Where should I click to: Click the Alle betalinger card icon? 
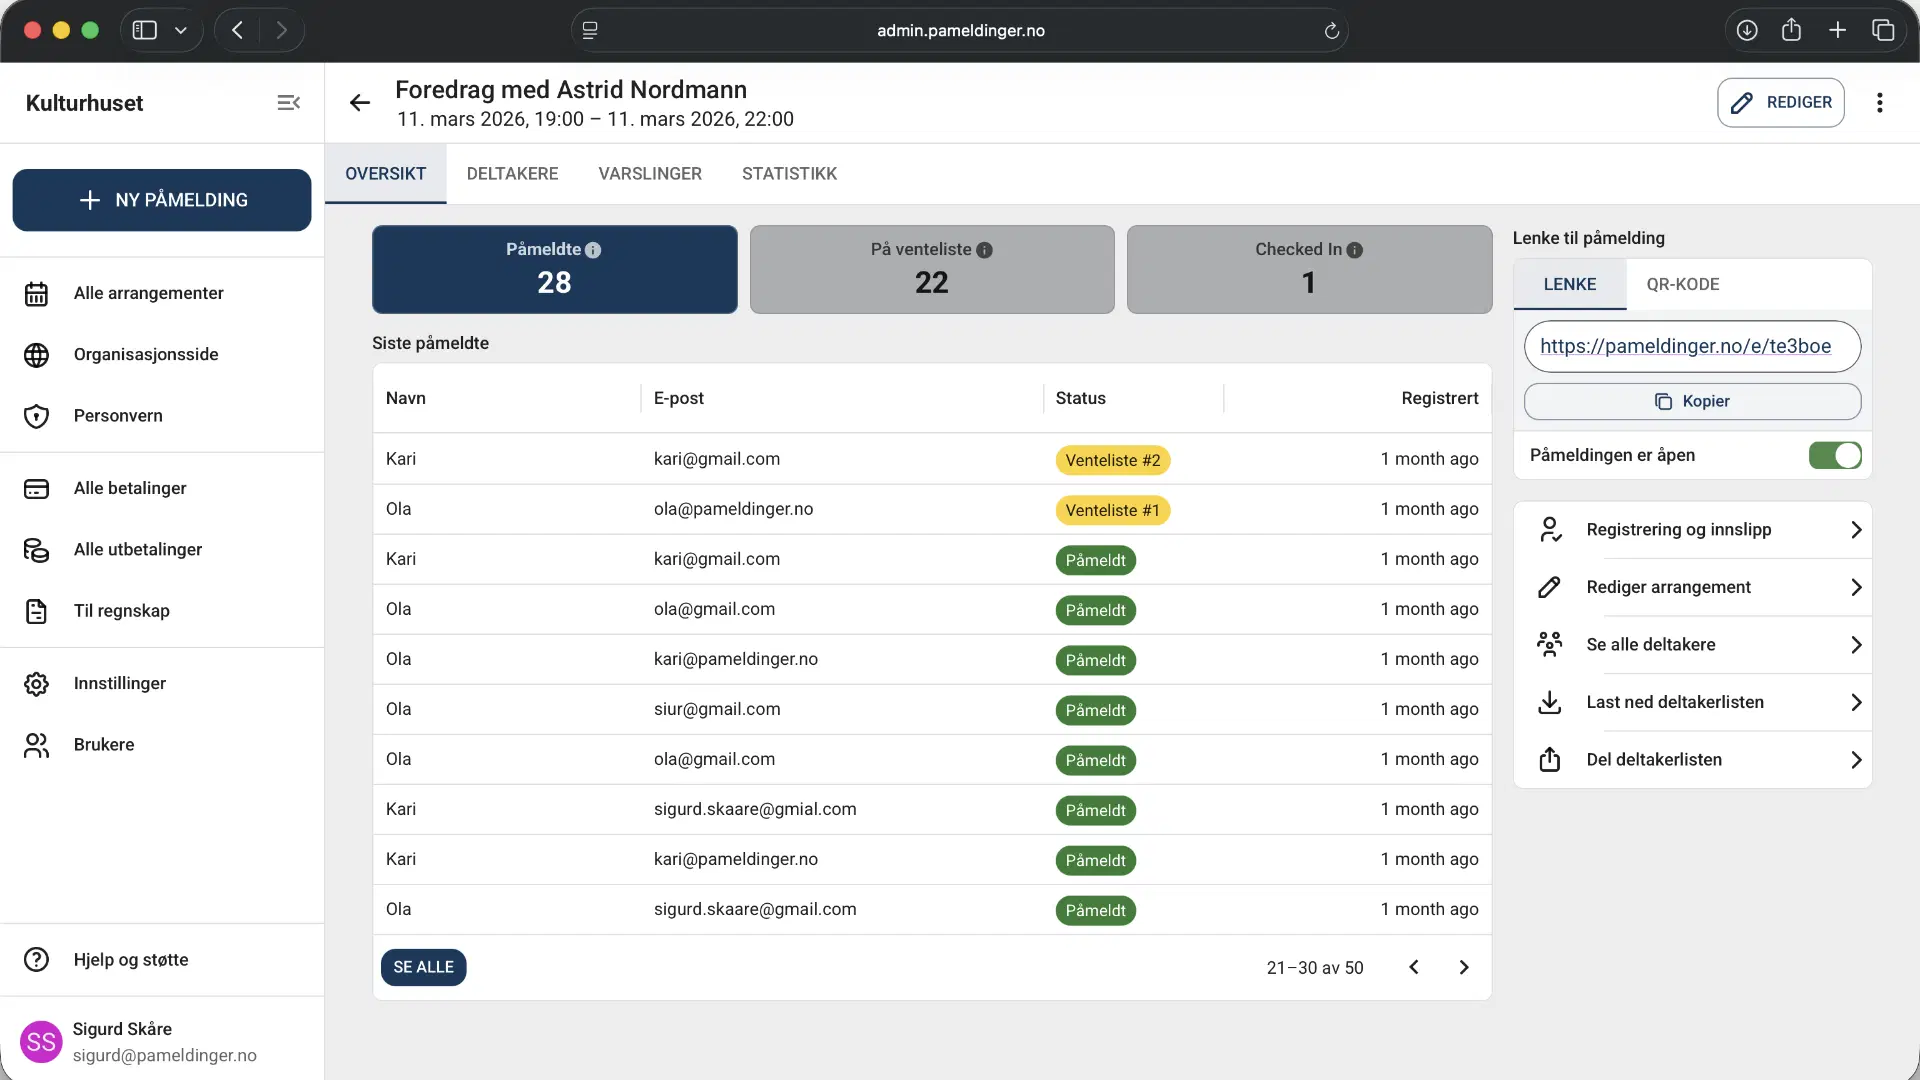pos(36,489)
